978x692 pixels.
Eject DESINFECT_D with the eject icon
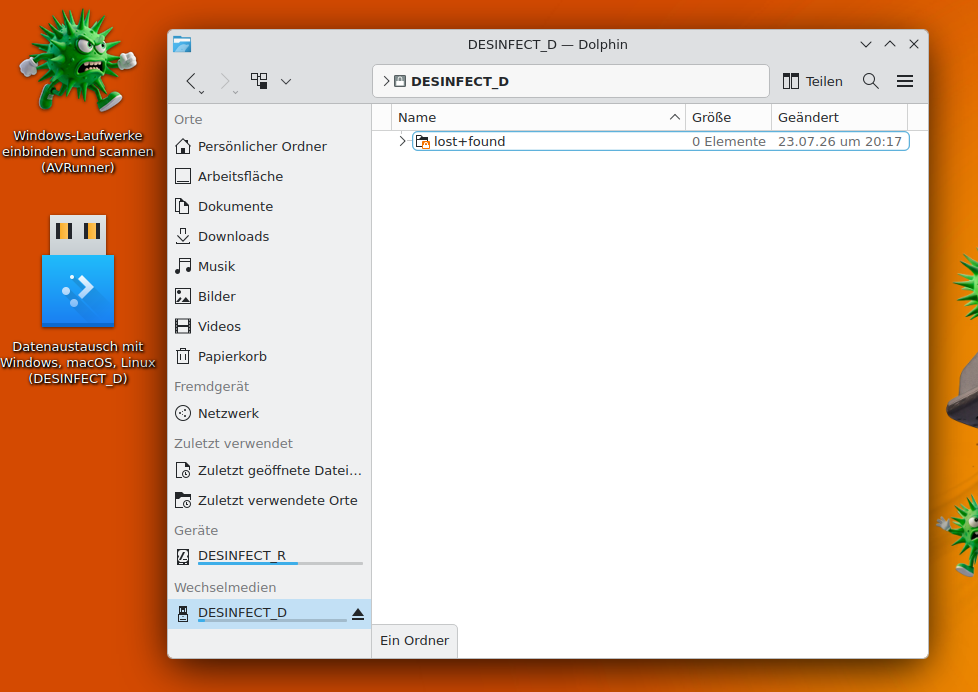coord(357,614)
